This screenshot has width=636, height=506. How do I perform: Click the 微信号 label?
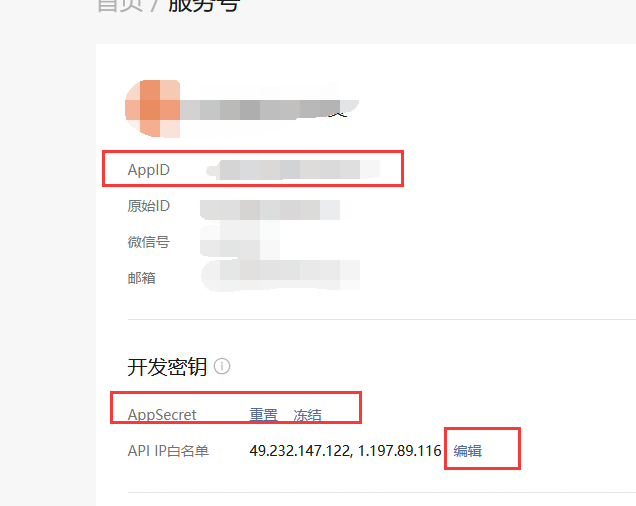[149, 242]
